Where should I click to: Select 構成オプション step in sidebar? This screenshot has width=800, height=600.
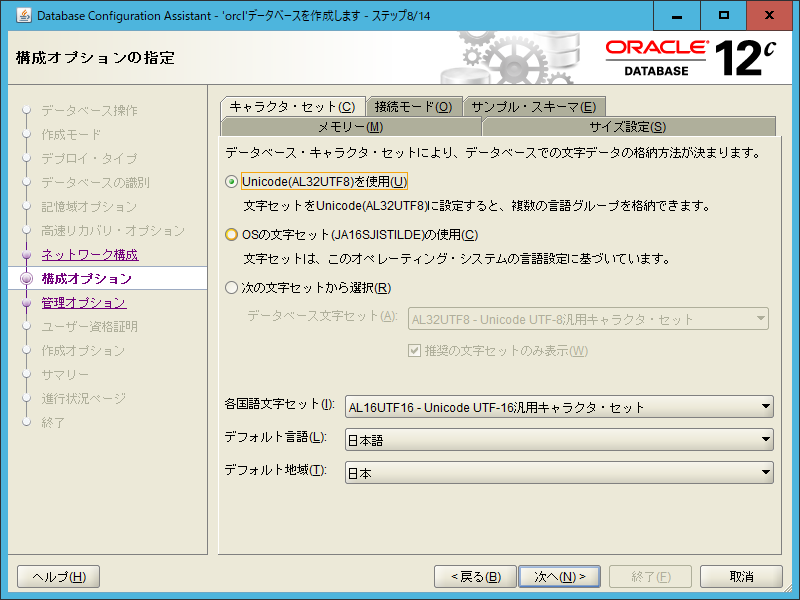coord(87,279)
